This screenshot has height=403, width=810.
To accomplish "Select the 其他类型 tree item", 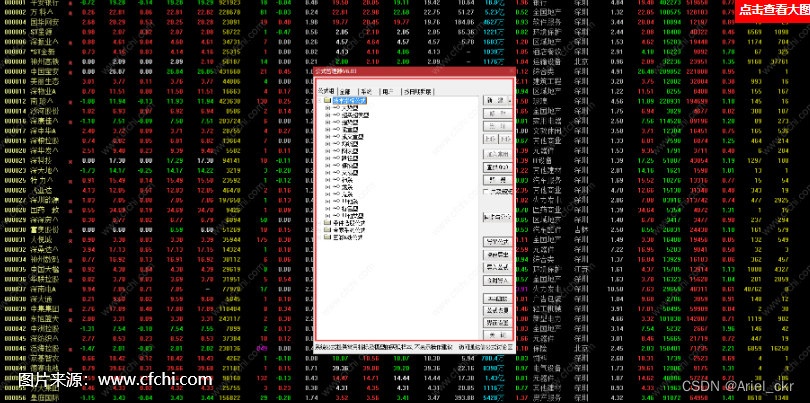I will [354, 216].
